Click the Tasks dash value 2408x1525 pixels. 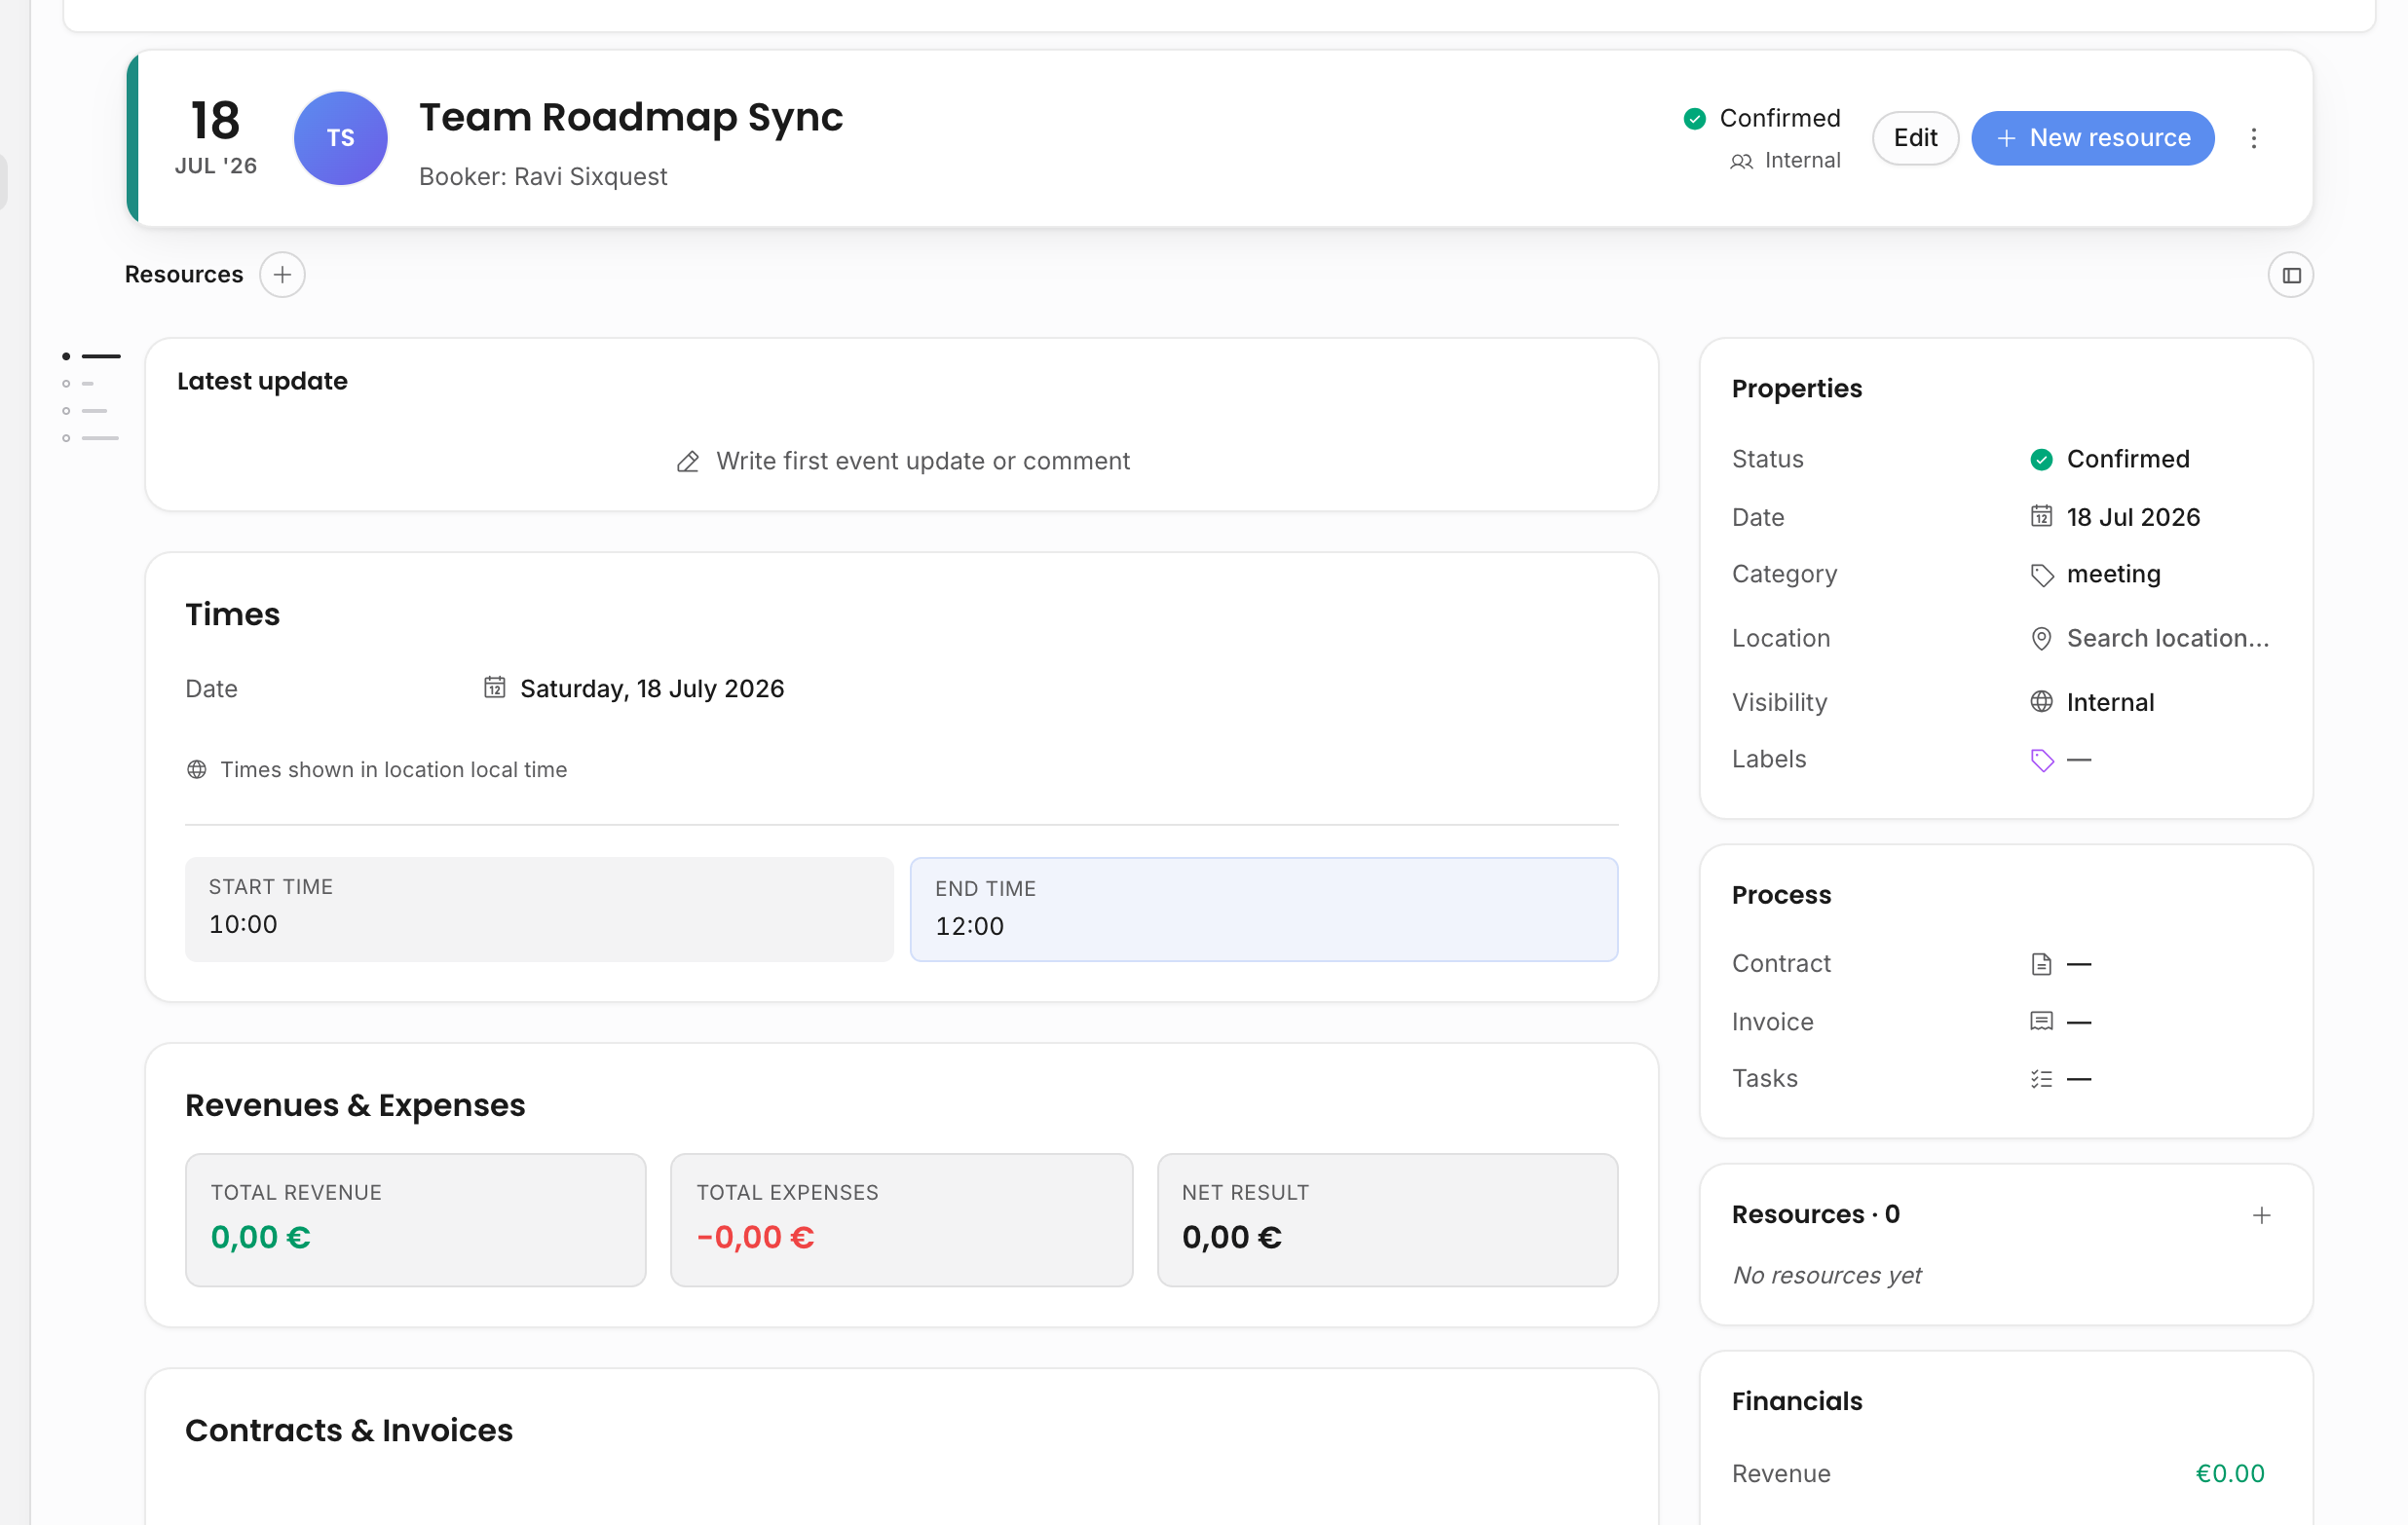(2078, 1078)
